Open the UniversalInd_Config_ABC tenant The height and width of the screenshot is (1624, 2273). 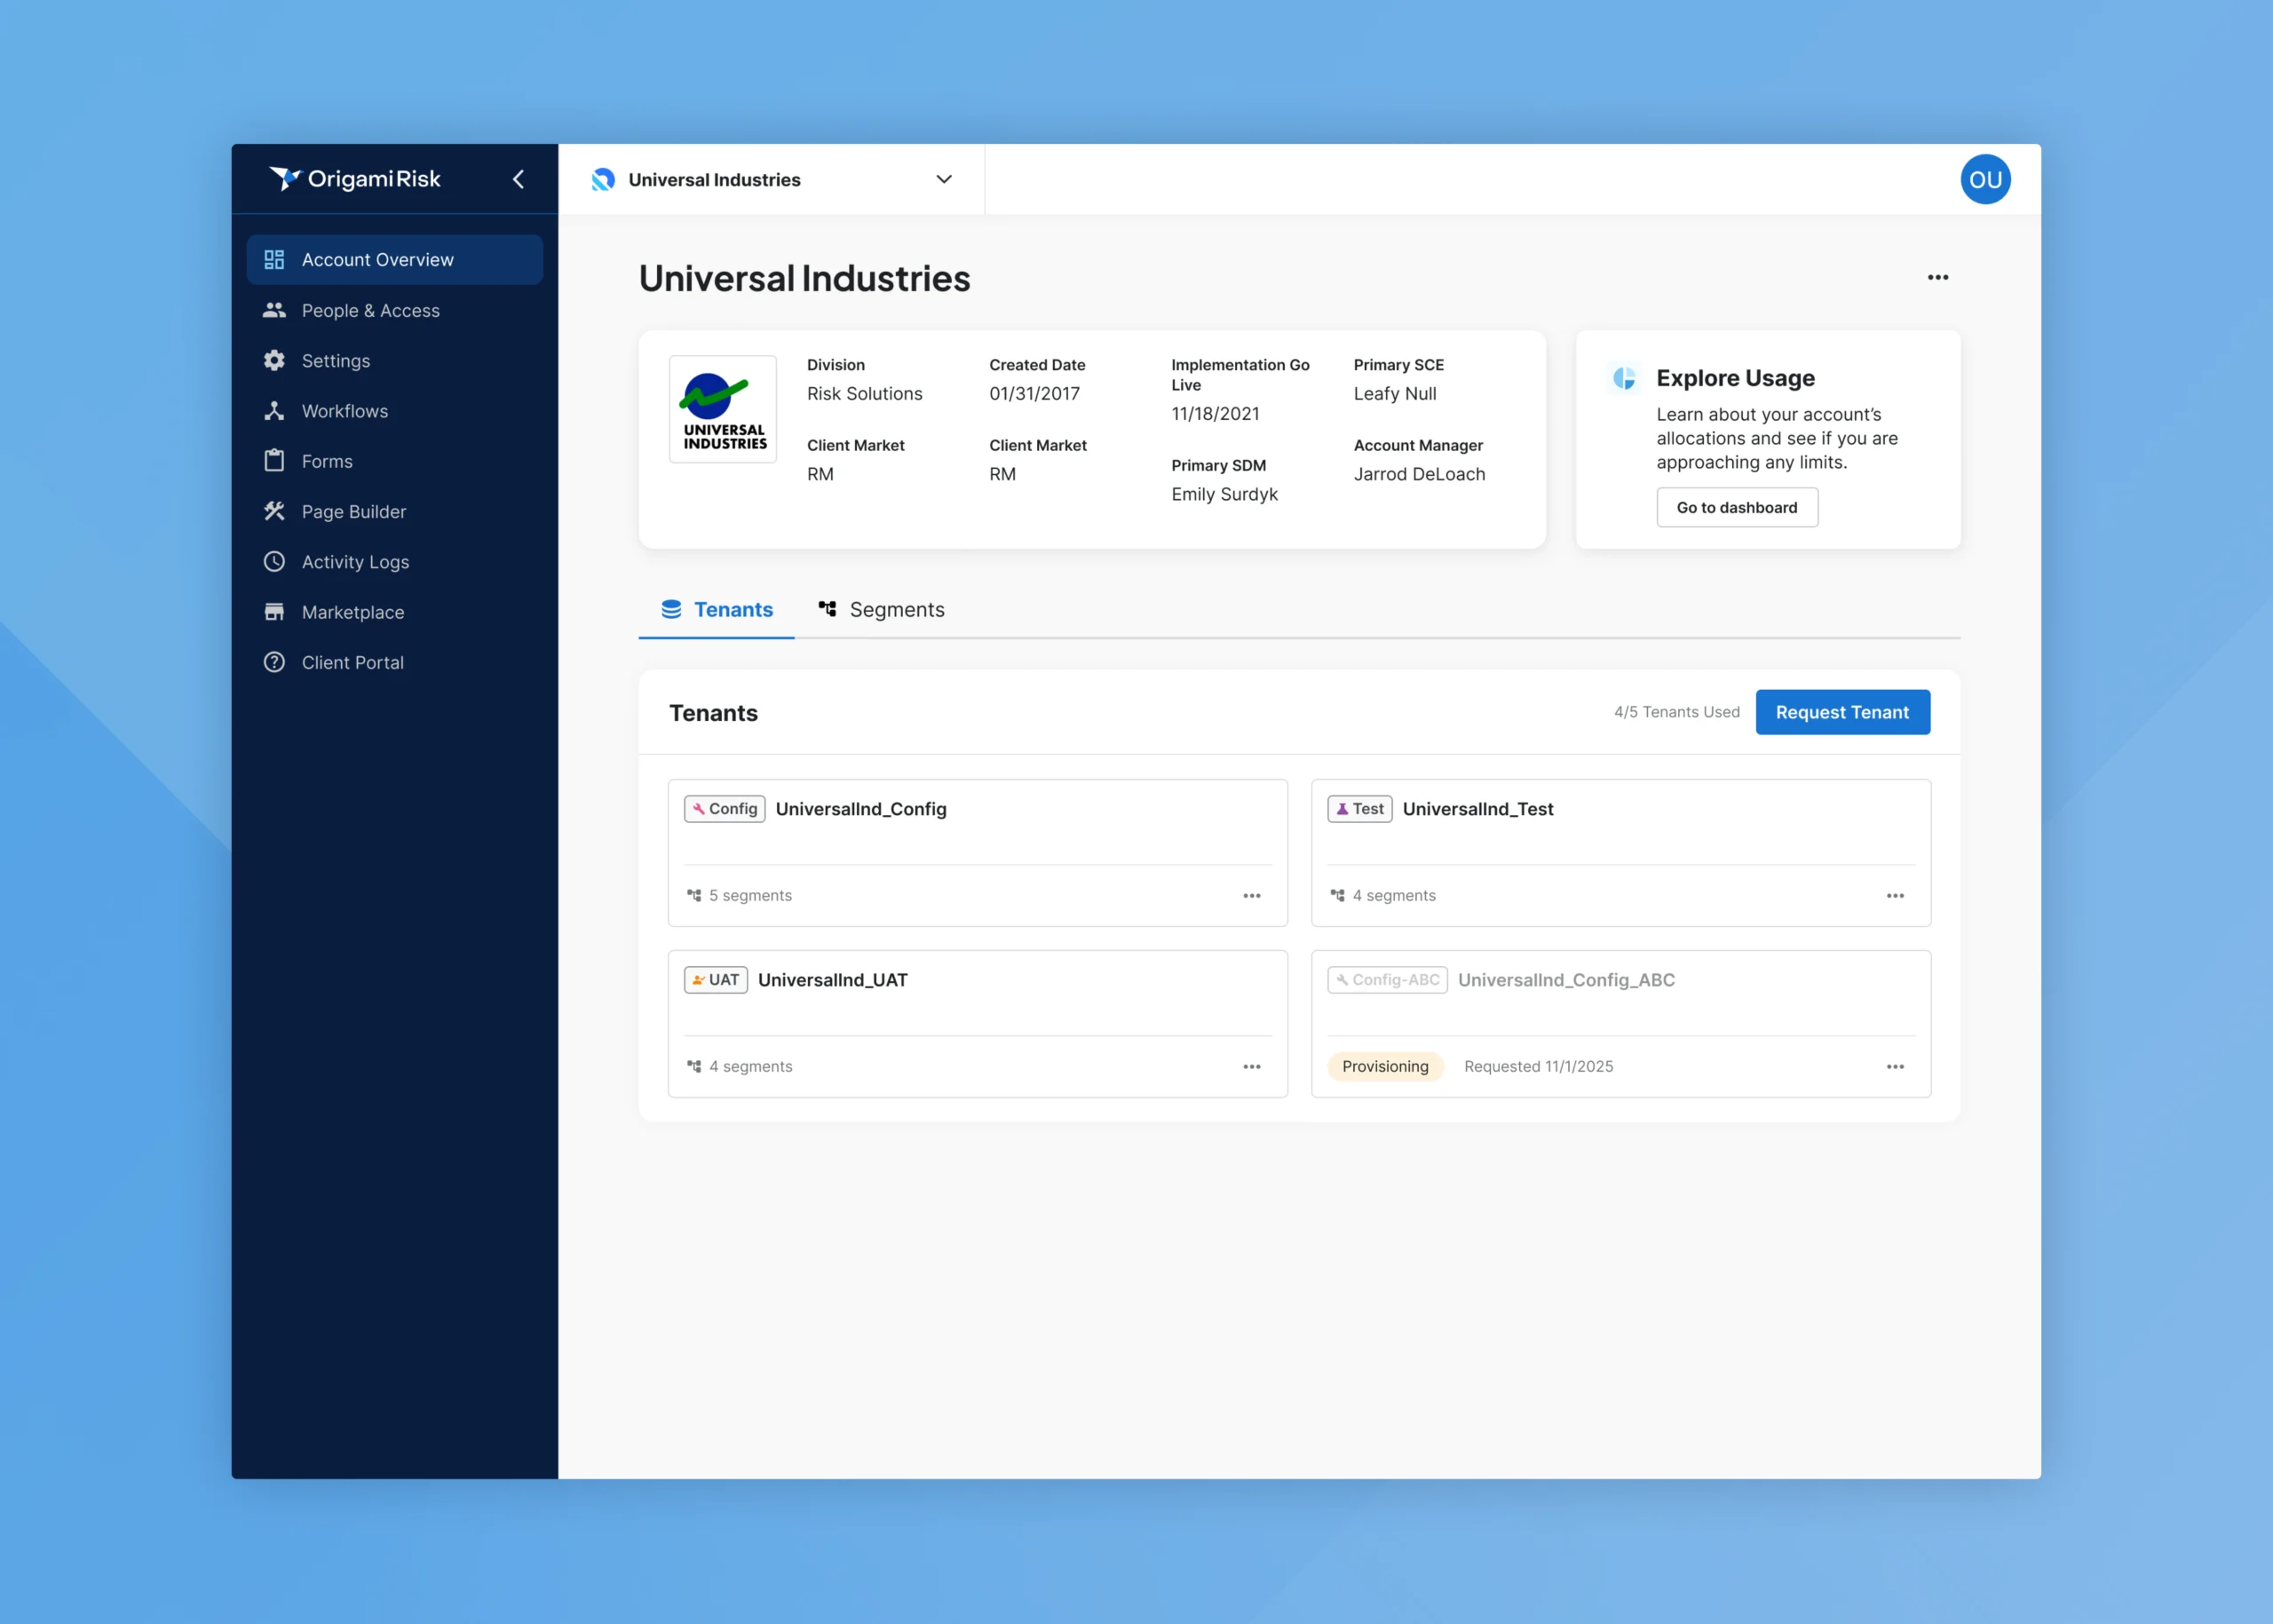pyautogui.click(x=1565, y=980)
